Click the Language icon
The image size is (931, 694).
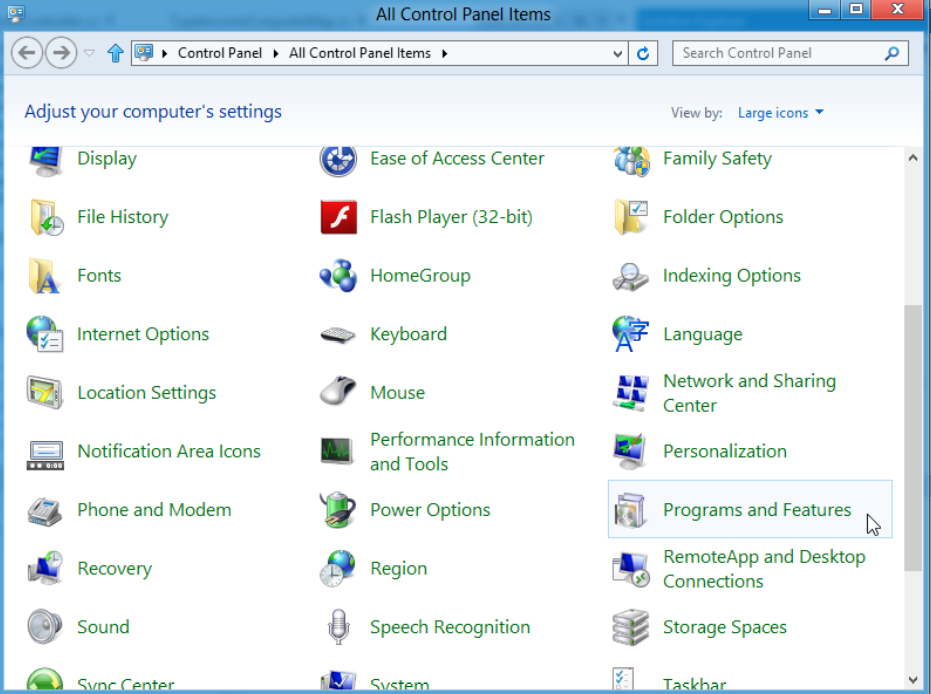tap(631, 334)
